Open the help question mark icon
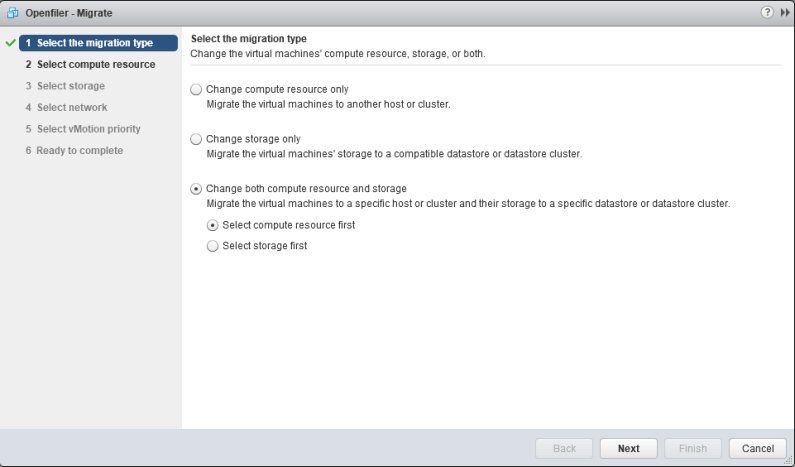Viewport: 795px width, 467px height. (x=769, y=12)
